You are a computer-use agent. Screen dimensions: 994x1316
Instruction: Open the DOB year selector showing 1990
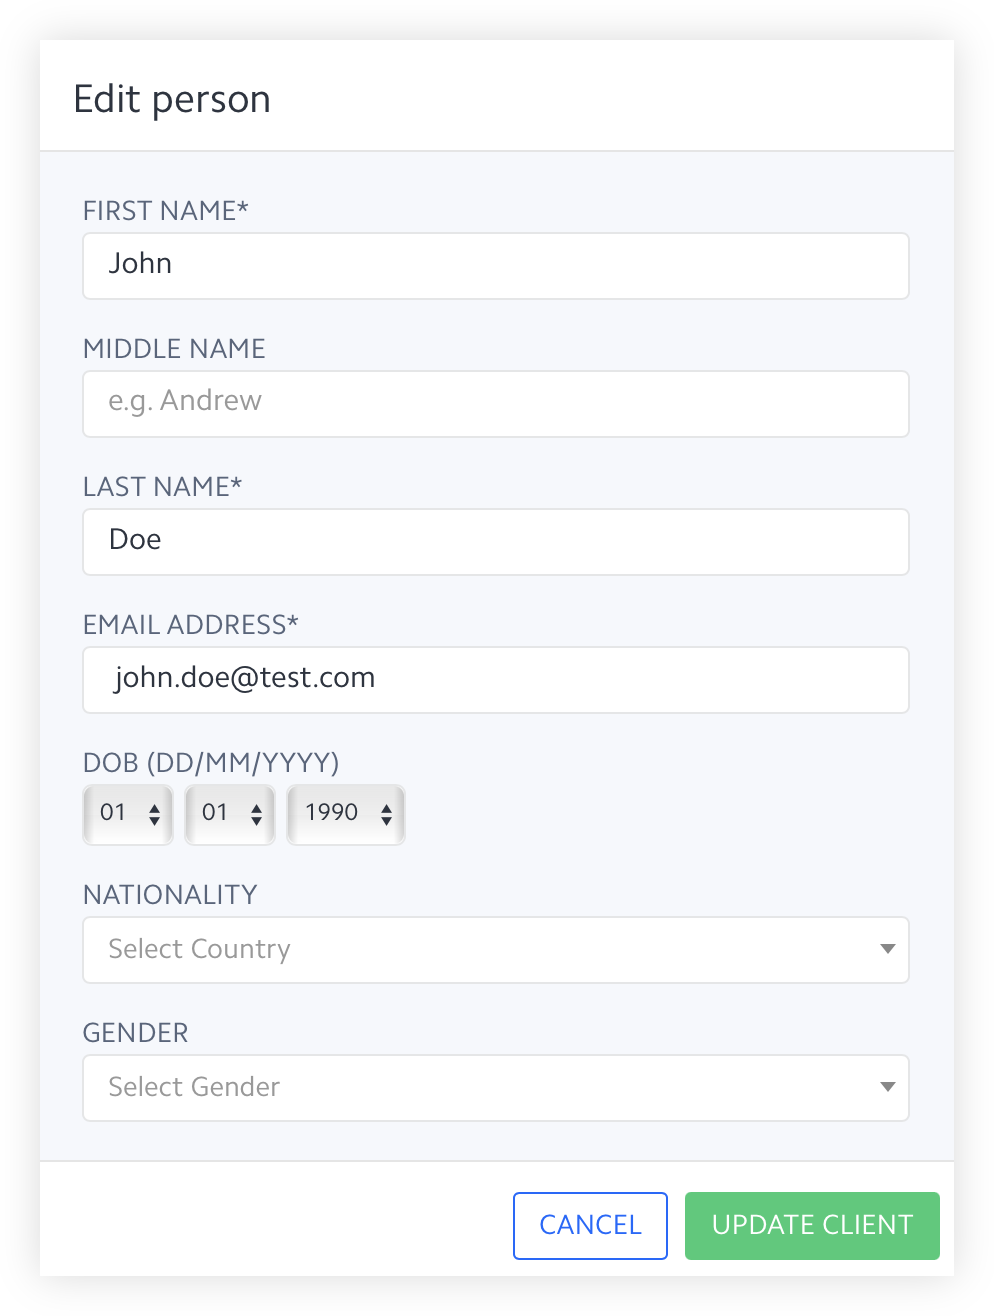tap(345, 814)
